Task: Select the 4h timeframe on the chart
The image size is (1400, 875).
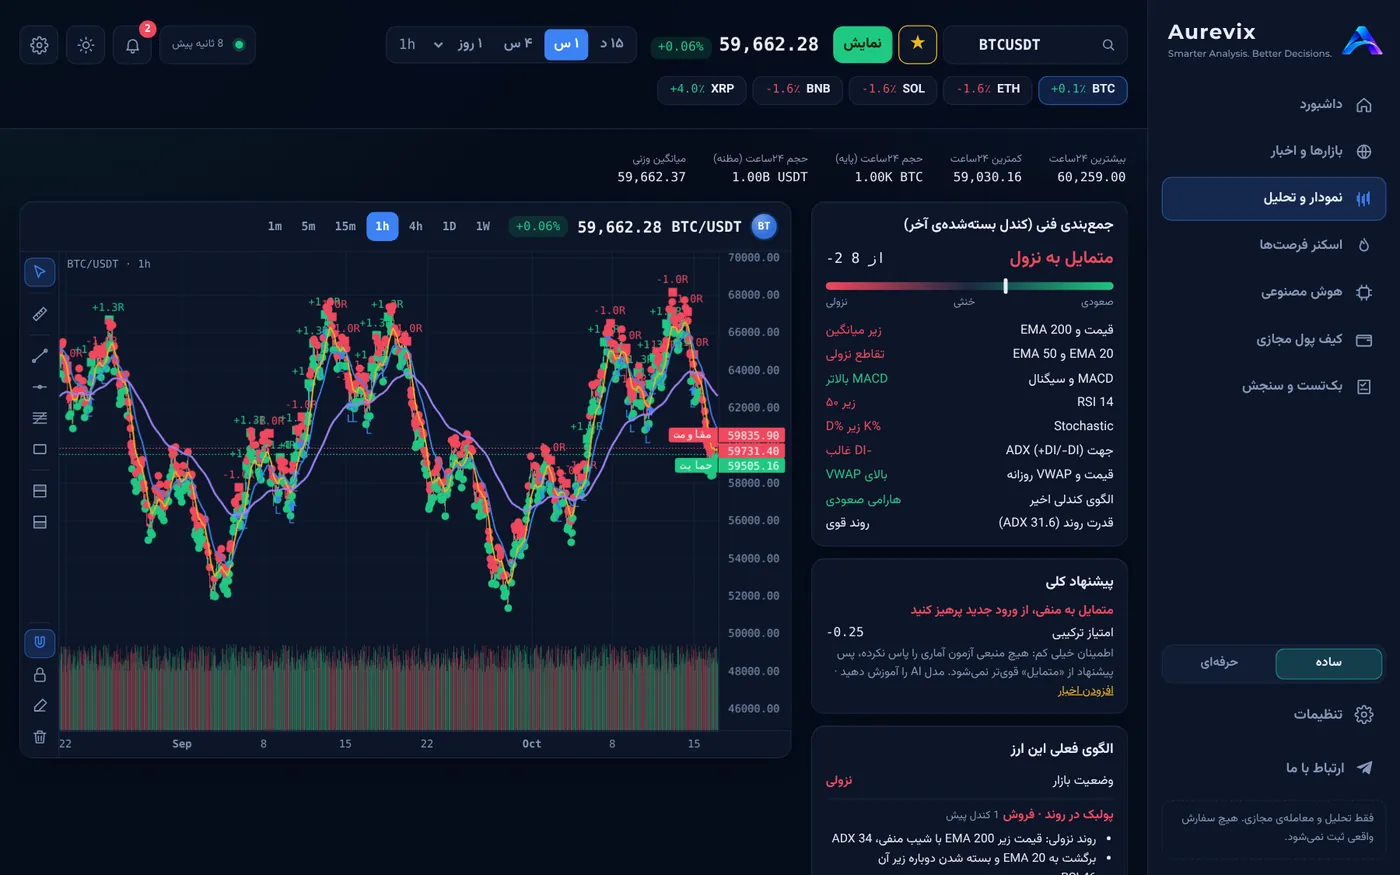Action: 416,226
